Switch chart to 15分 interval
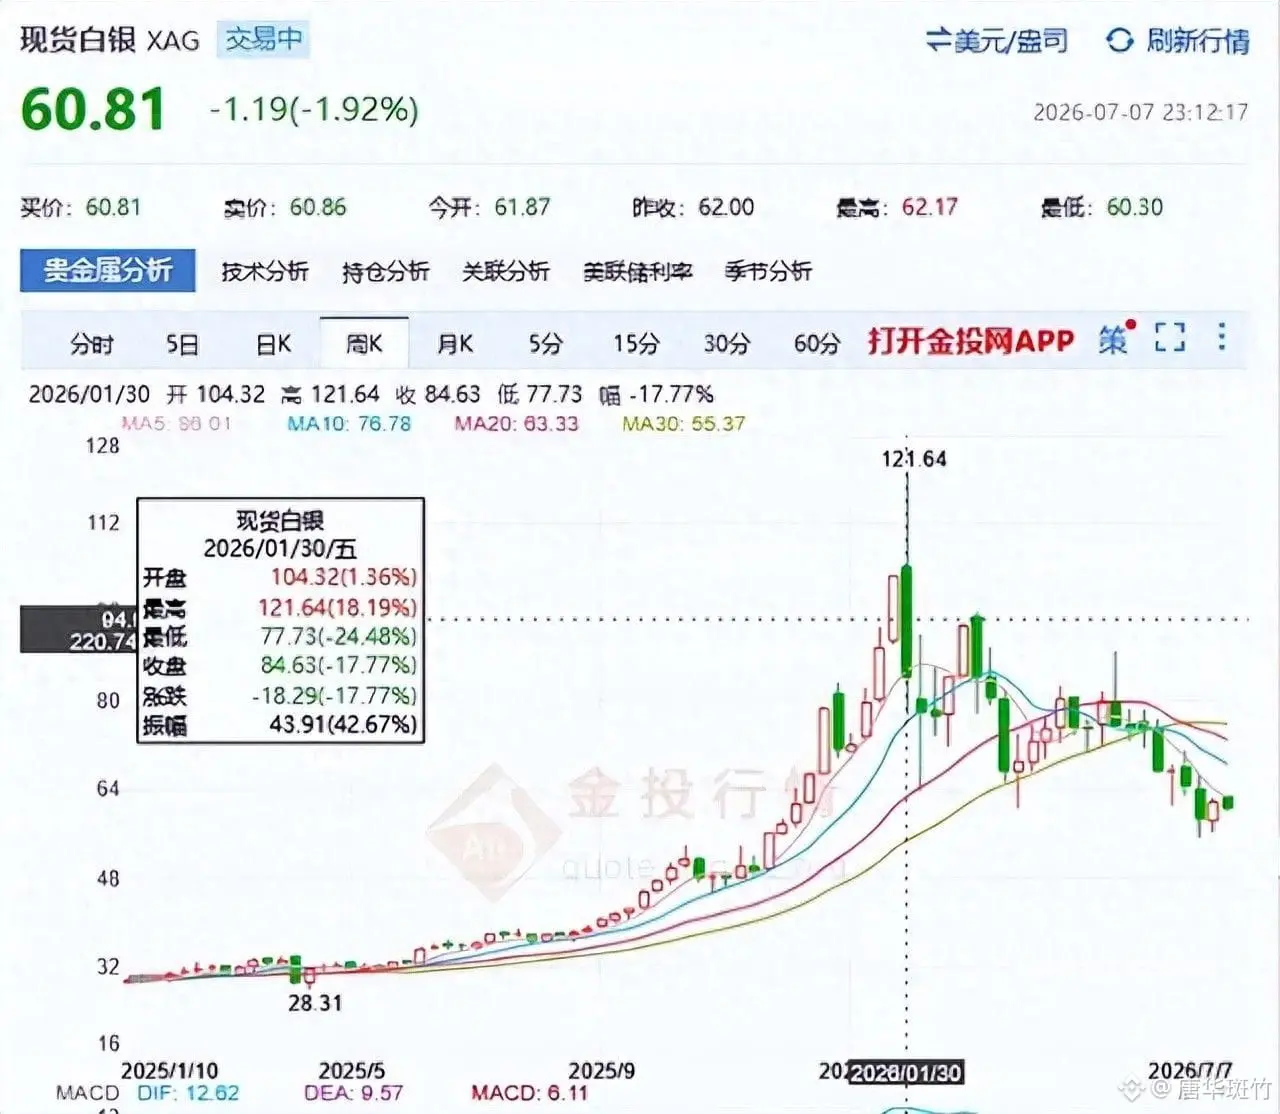 pyautogui.click(x=637, y=344)
